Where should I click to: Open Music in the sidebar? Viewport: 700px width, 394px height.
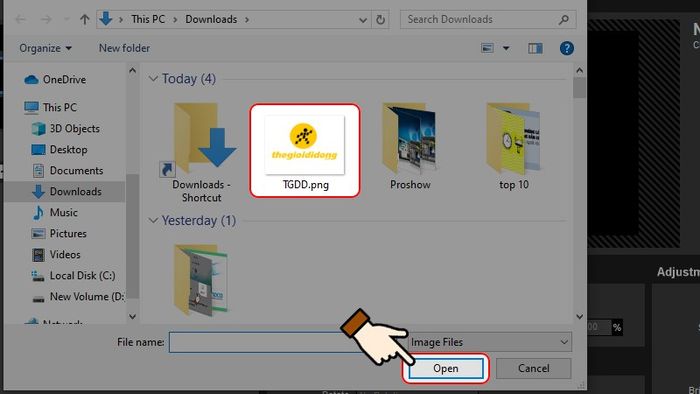[x=63, y=212]
